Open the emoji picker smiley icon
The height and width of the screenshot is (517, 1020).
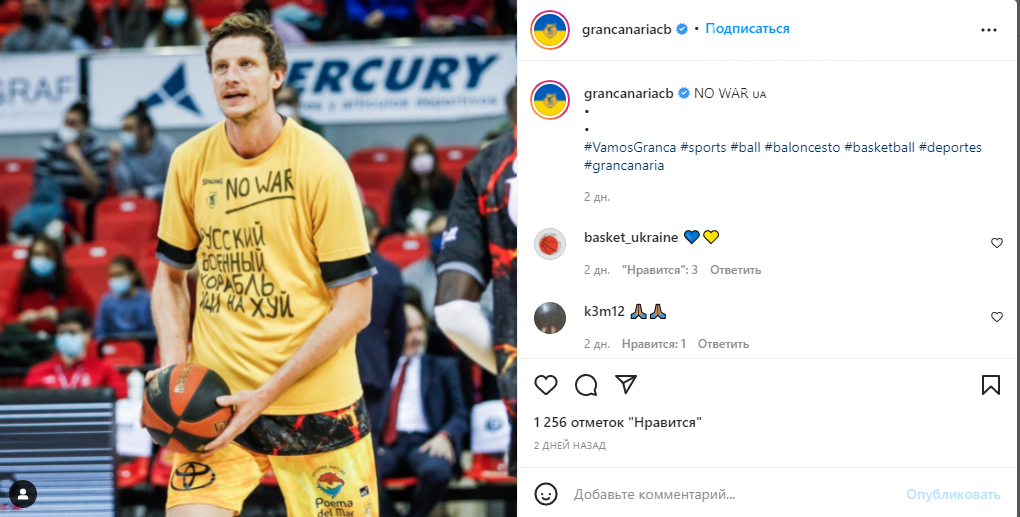(546, 494)
